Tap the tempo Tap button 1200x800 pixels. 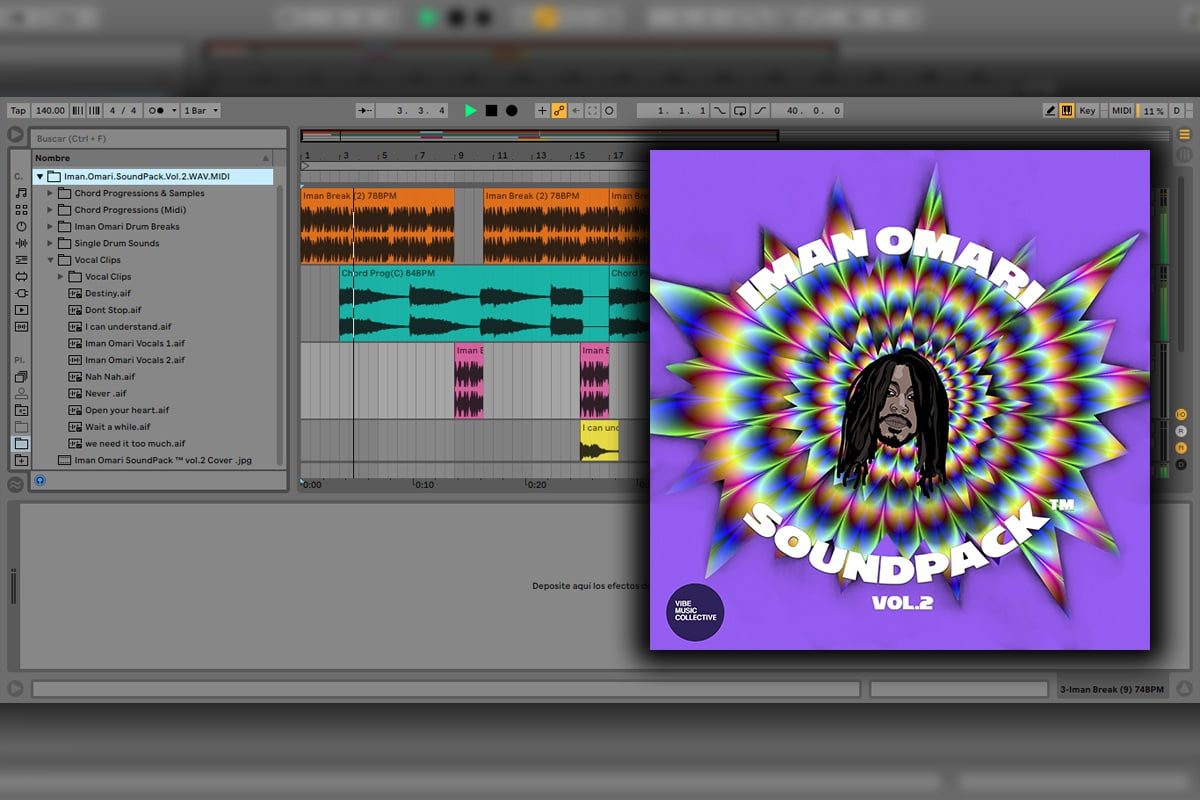point(19,111)
